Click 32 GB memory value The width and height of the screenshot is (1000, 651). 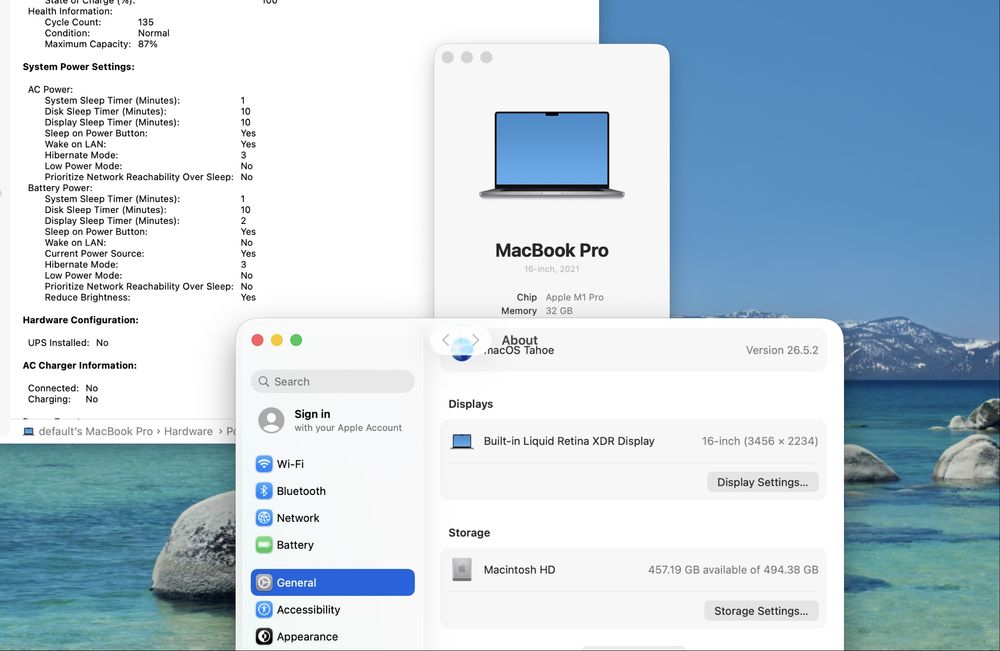pyautogui.click(x=559, y=311)
